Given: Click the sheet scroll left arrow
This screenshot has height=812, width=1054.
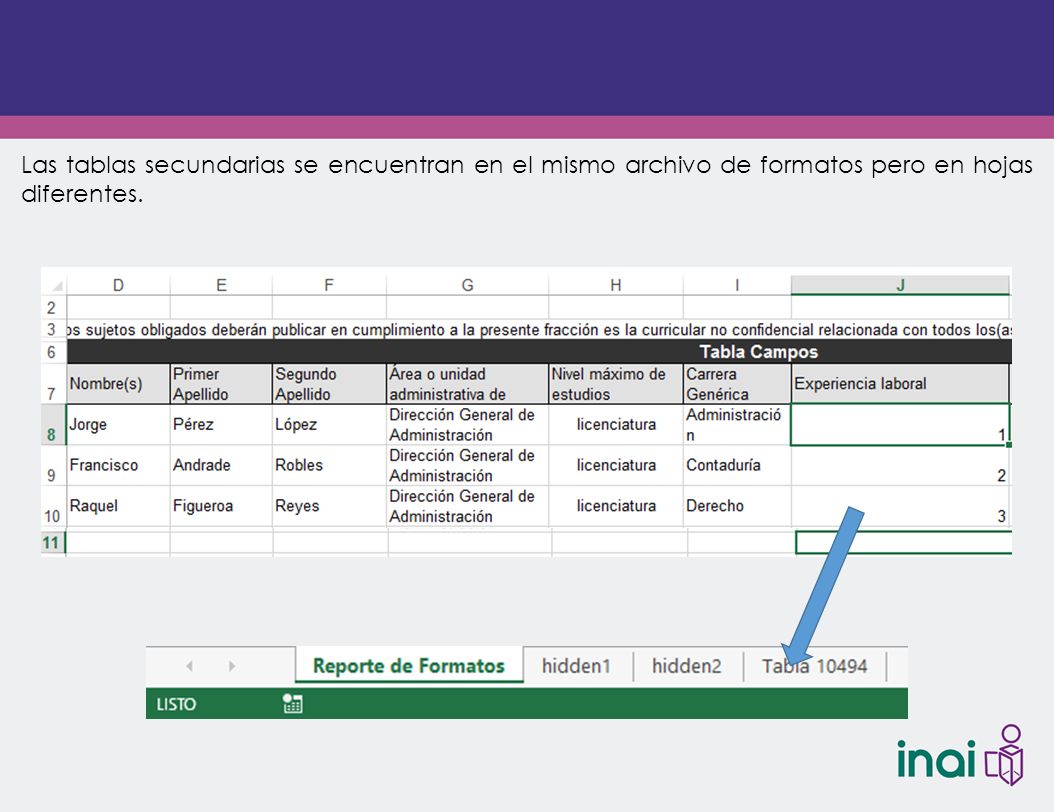Looking at the screenshot, I should pyautogui.click(x=190, y=666).
